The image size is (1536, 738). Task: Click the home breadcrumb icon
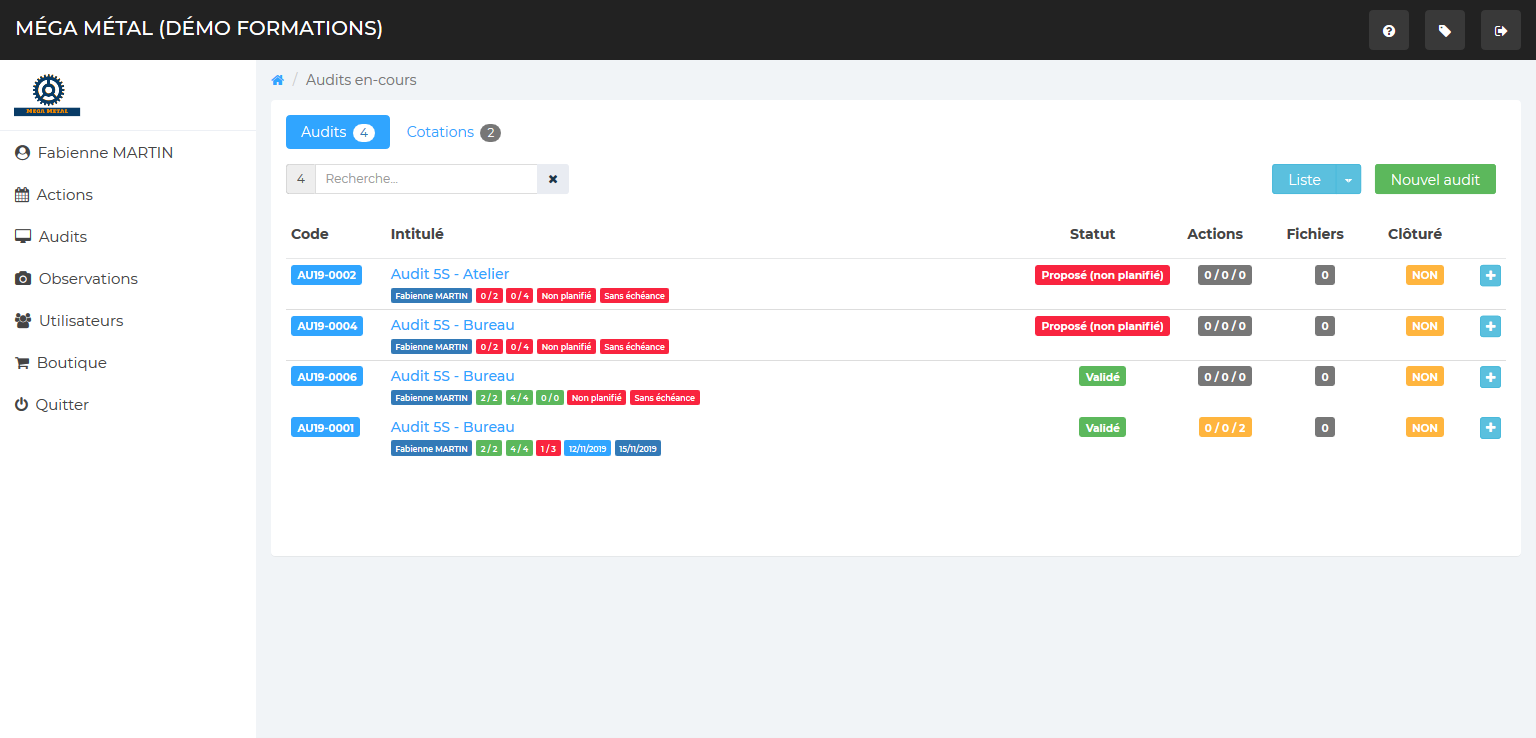click(x=278, y=80)
